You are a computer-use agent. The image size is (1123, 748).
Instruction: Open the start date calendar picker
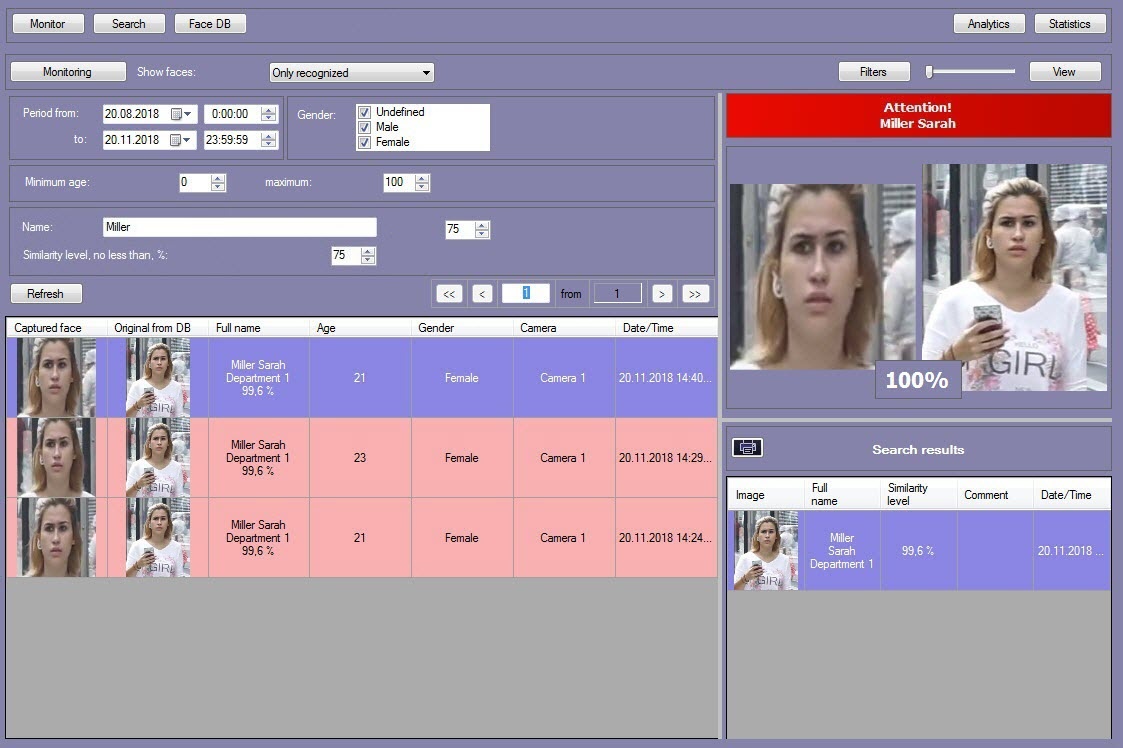pyautogui.click(x=181, y=114)
